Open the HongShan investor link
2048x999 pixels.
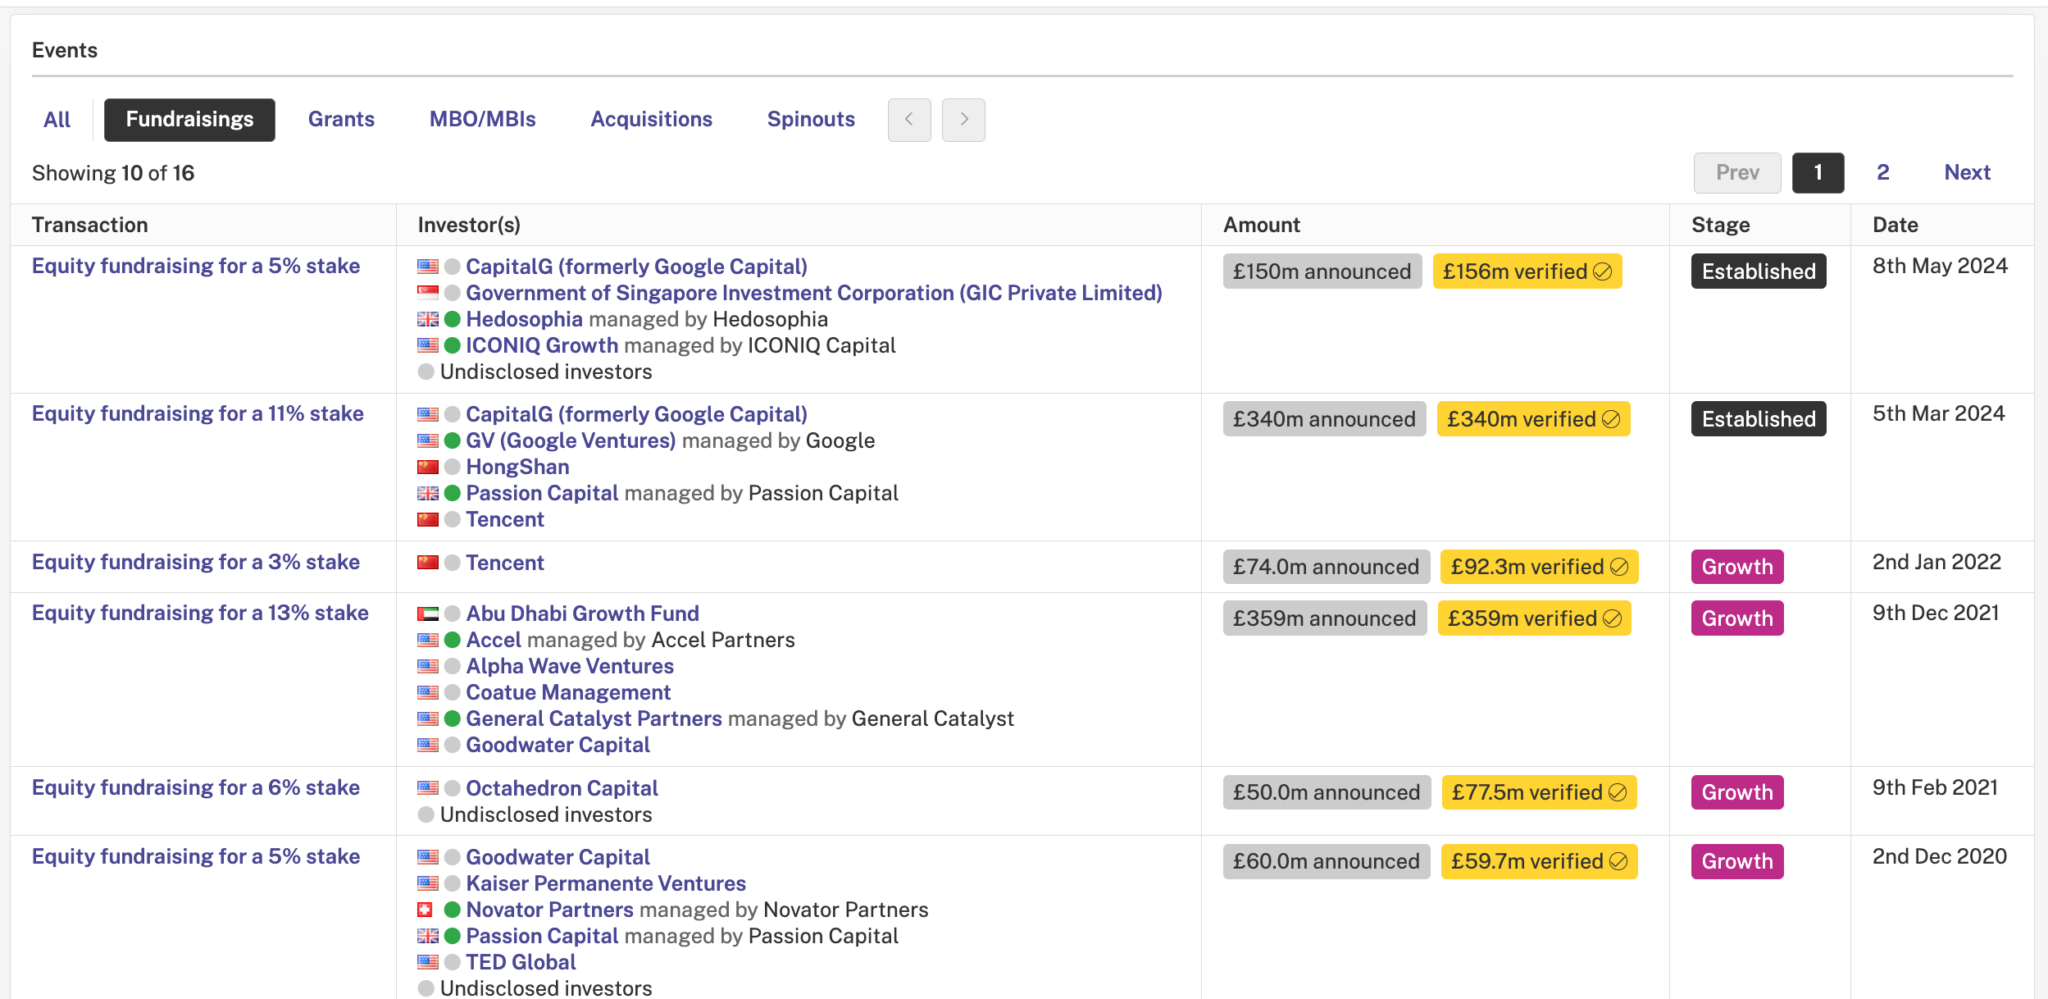pyautogui.click(x=517, y=467)
